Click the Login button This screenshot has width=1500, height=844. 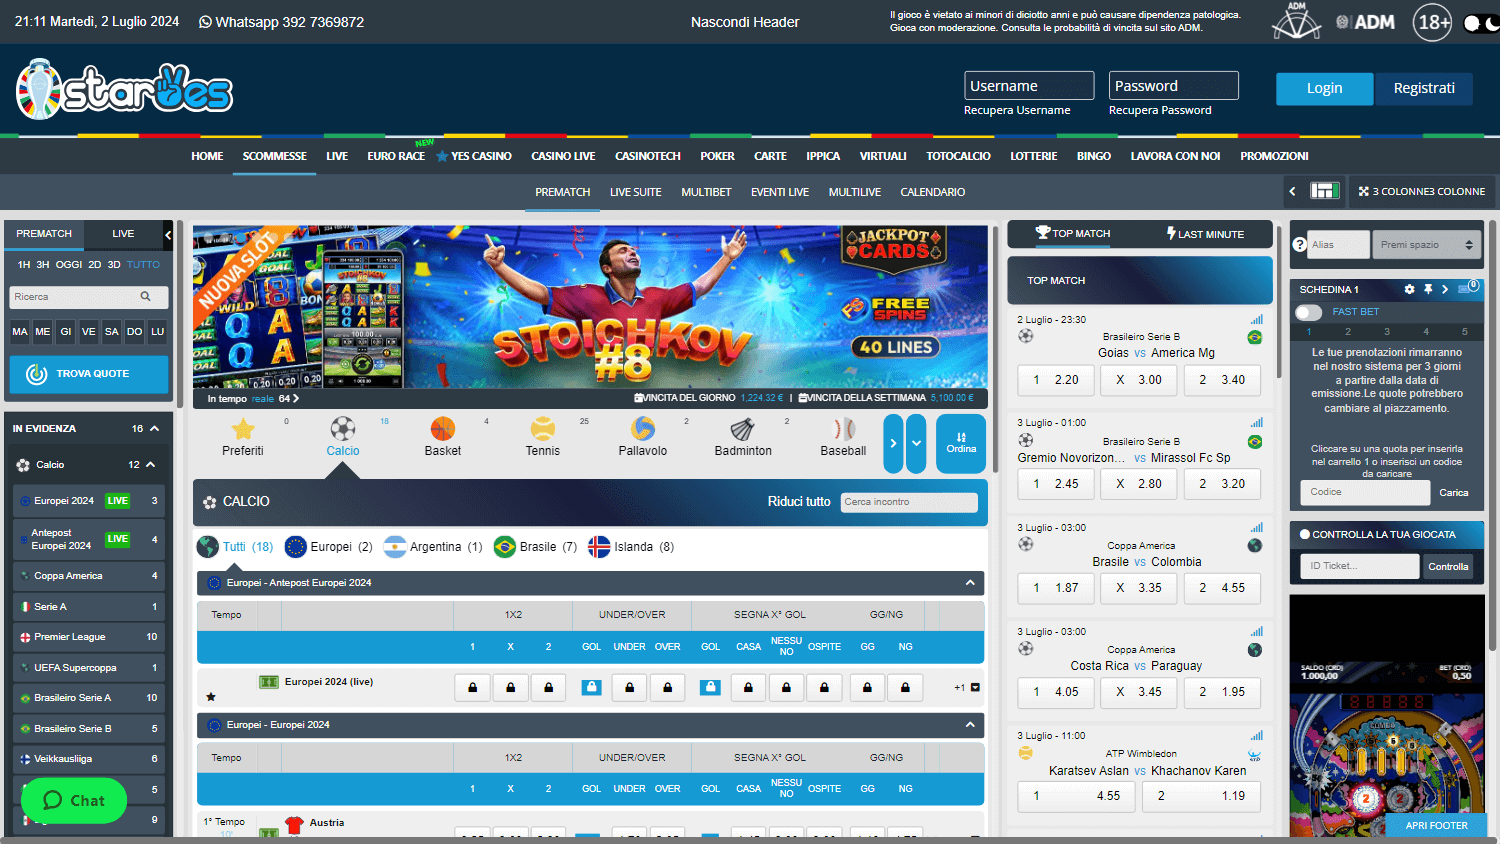coord(1324,88)
